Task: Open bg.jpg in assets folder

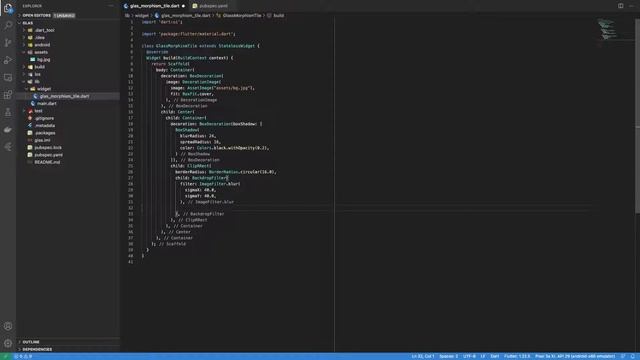Action: [43, 60]
